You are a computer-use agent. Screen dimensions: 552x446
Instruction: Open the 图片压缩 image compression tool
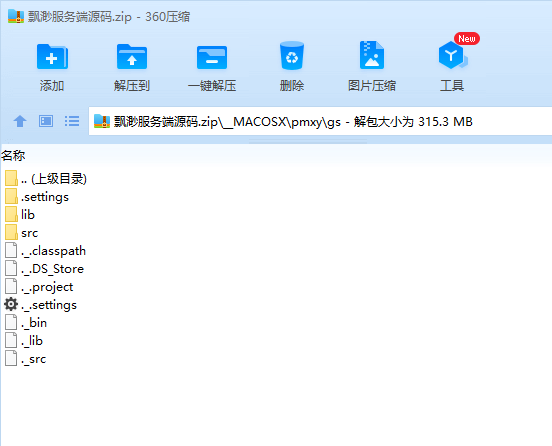372,55
